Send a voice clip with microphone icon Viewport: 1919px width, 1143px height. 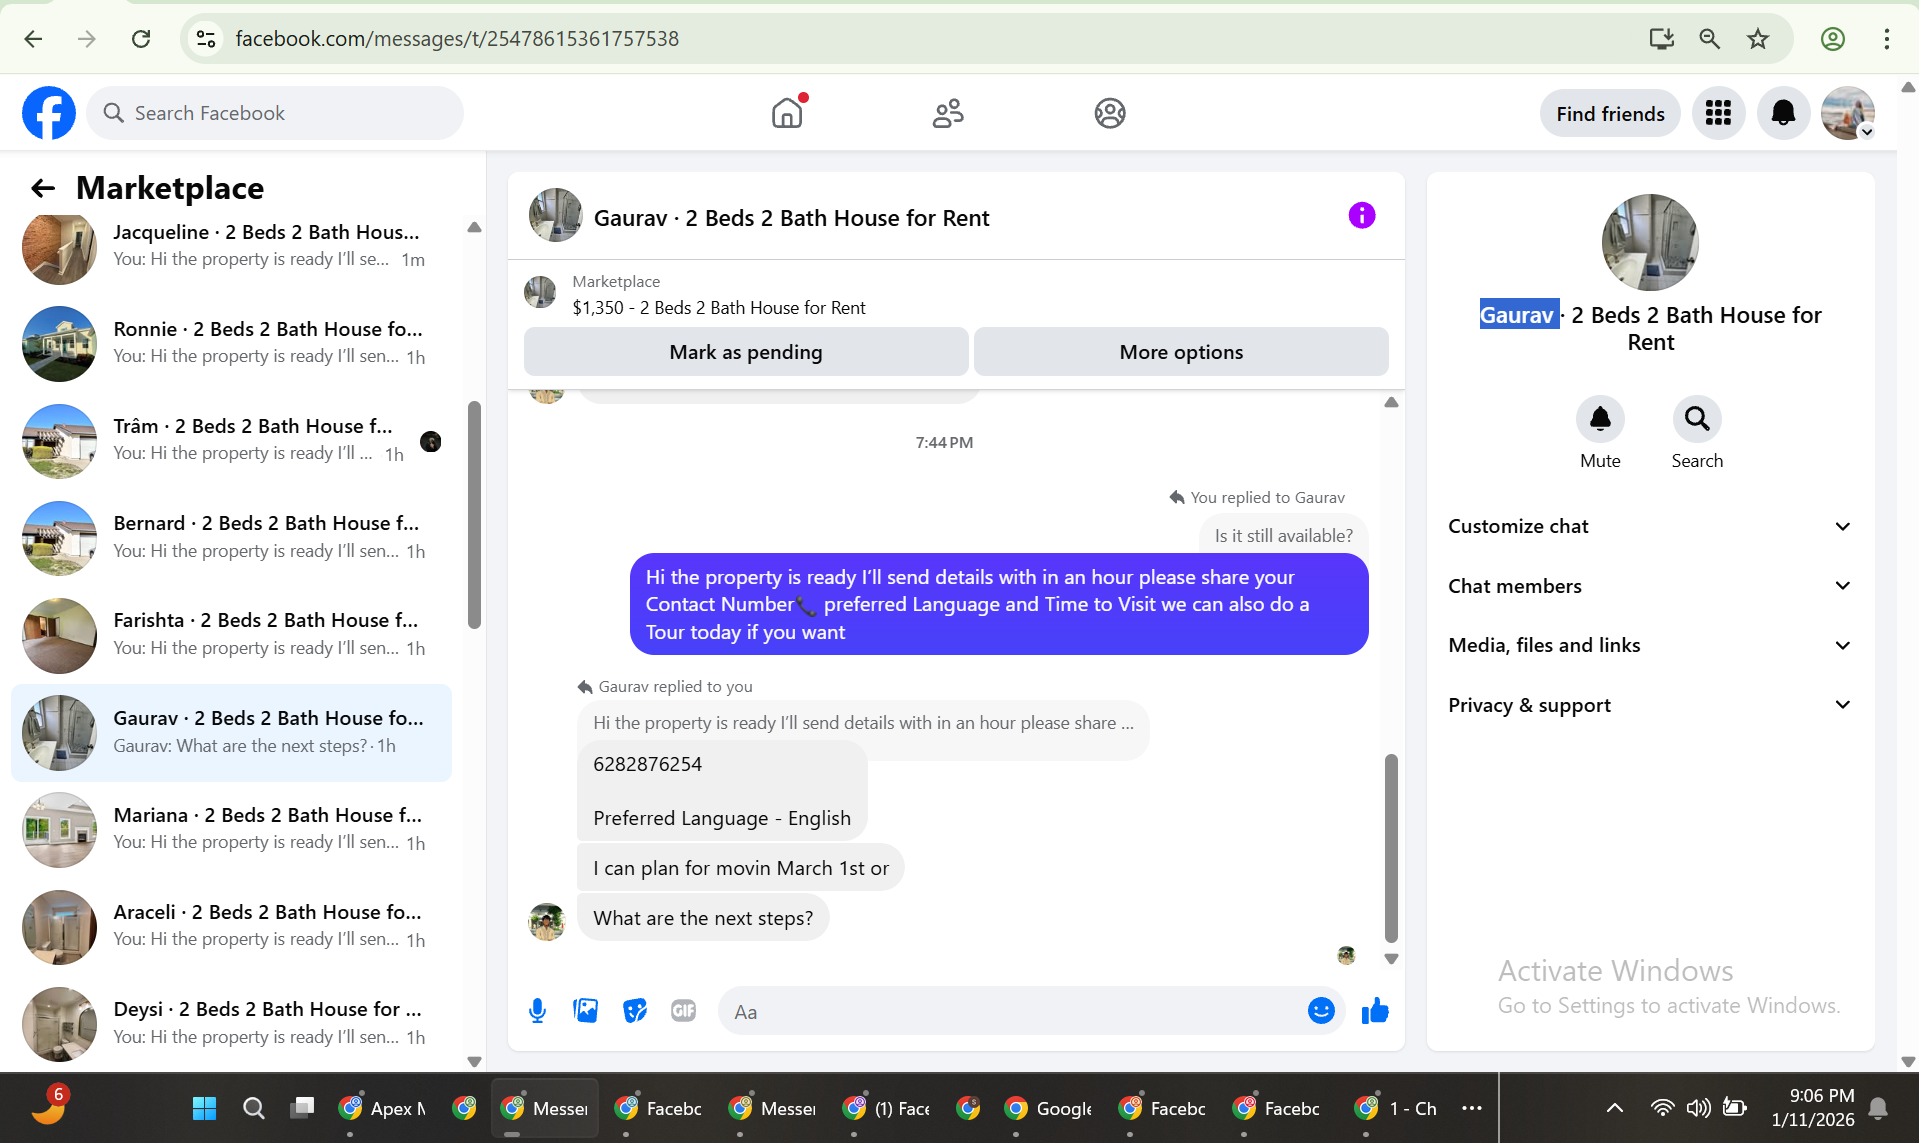point(537,1011)
